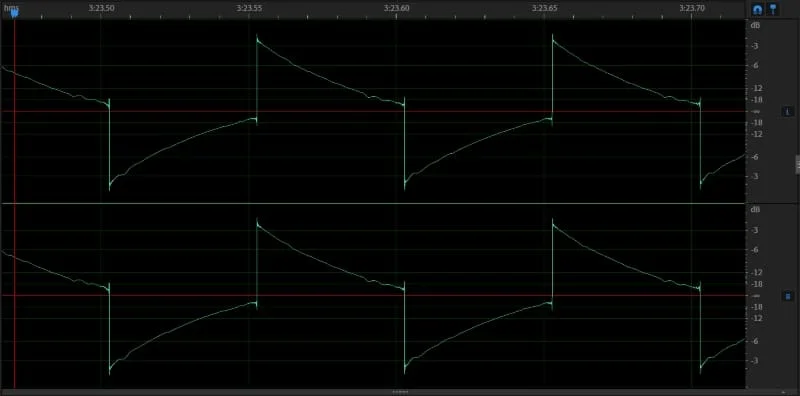Click the 3:23.65 mark on time ruler
800x396 pixels.
[544, 8]
